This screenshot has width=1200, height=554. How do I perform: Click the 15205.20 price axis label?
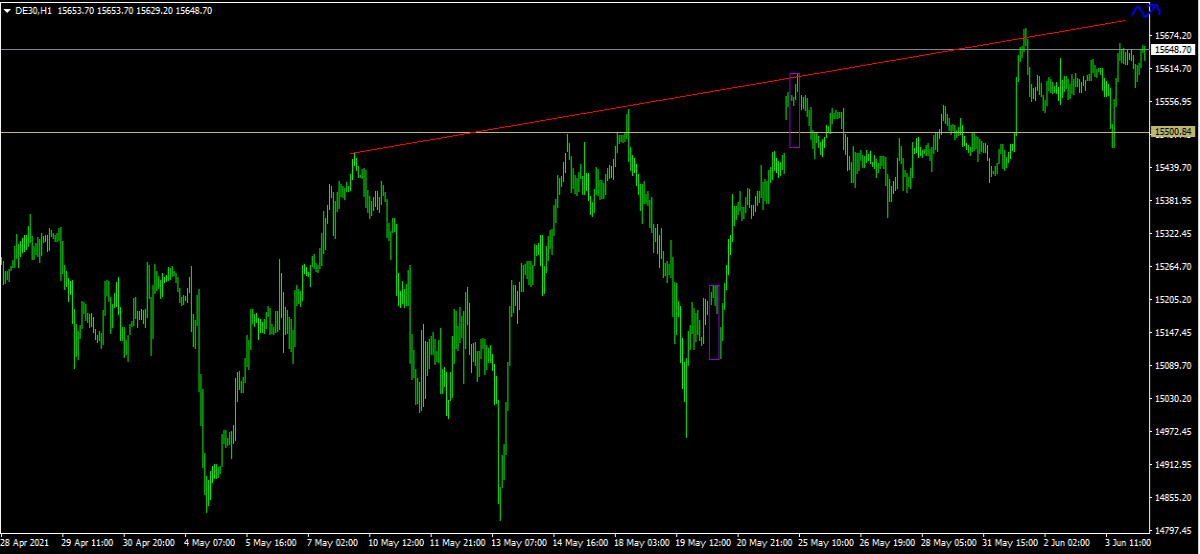pyautogui.click(x=1173, y=300)
